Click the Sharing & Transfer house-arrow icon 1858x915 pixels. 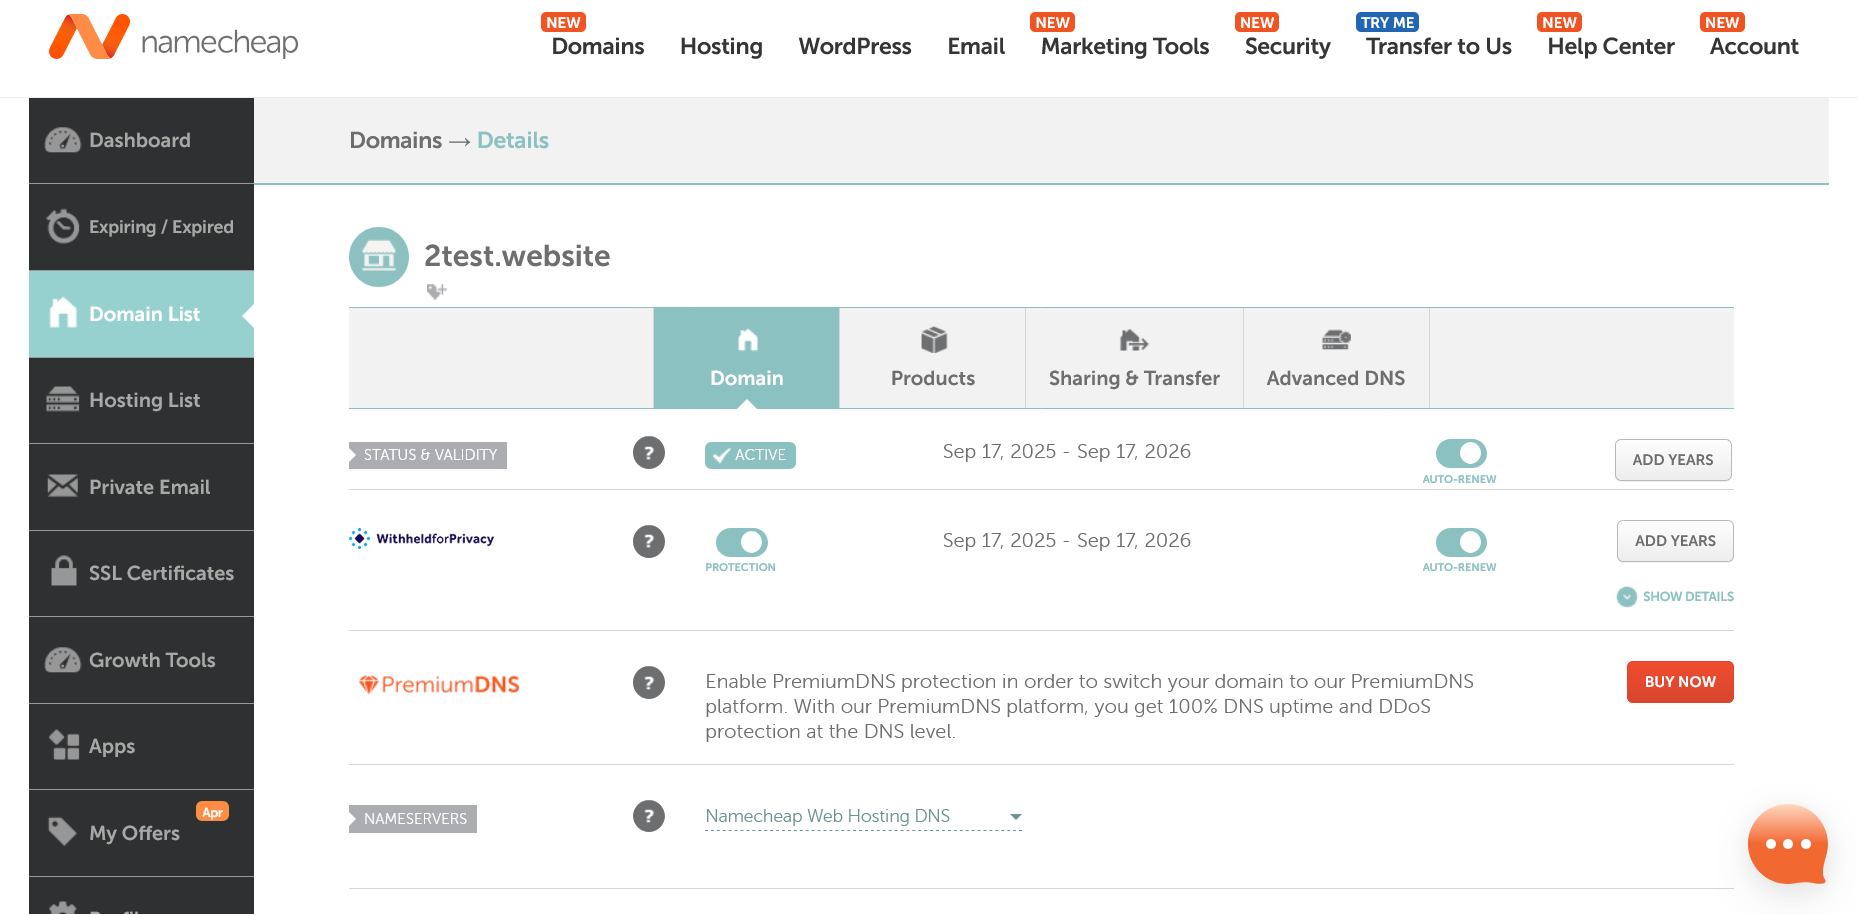(x=1134, y=341)
